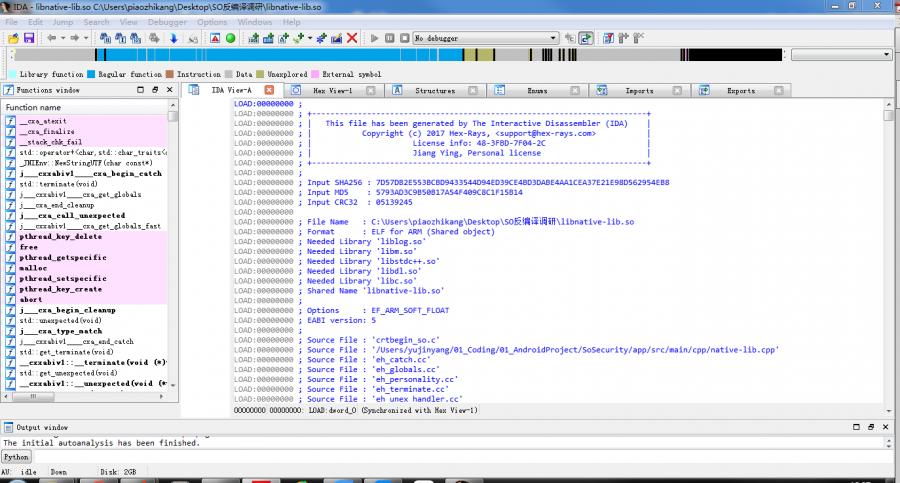Click the third binoculars search icon
This screenshot has height=483, width=900.
[x=135, y=38]
